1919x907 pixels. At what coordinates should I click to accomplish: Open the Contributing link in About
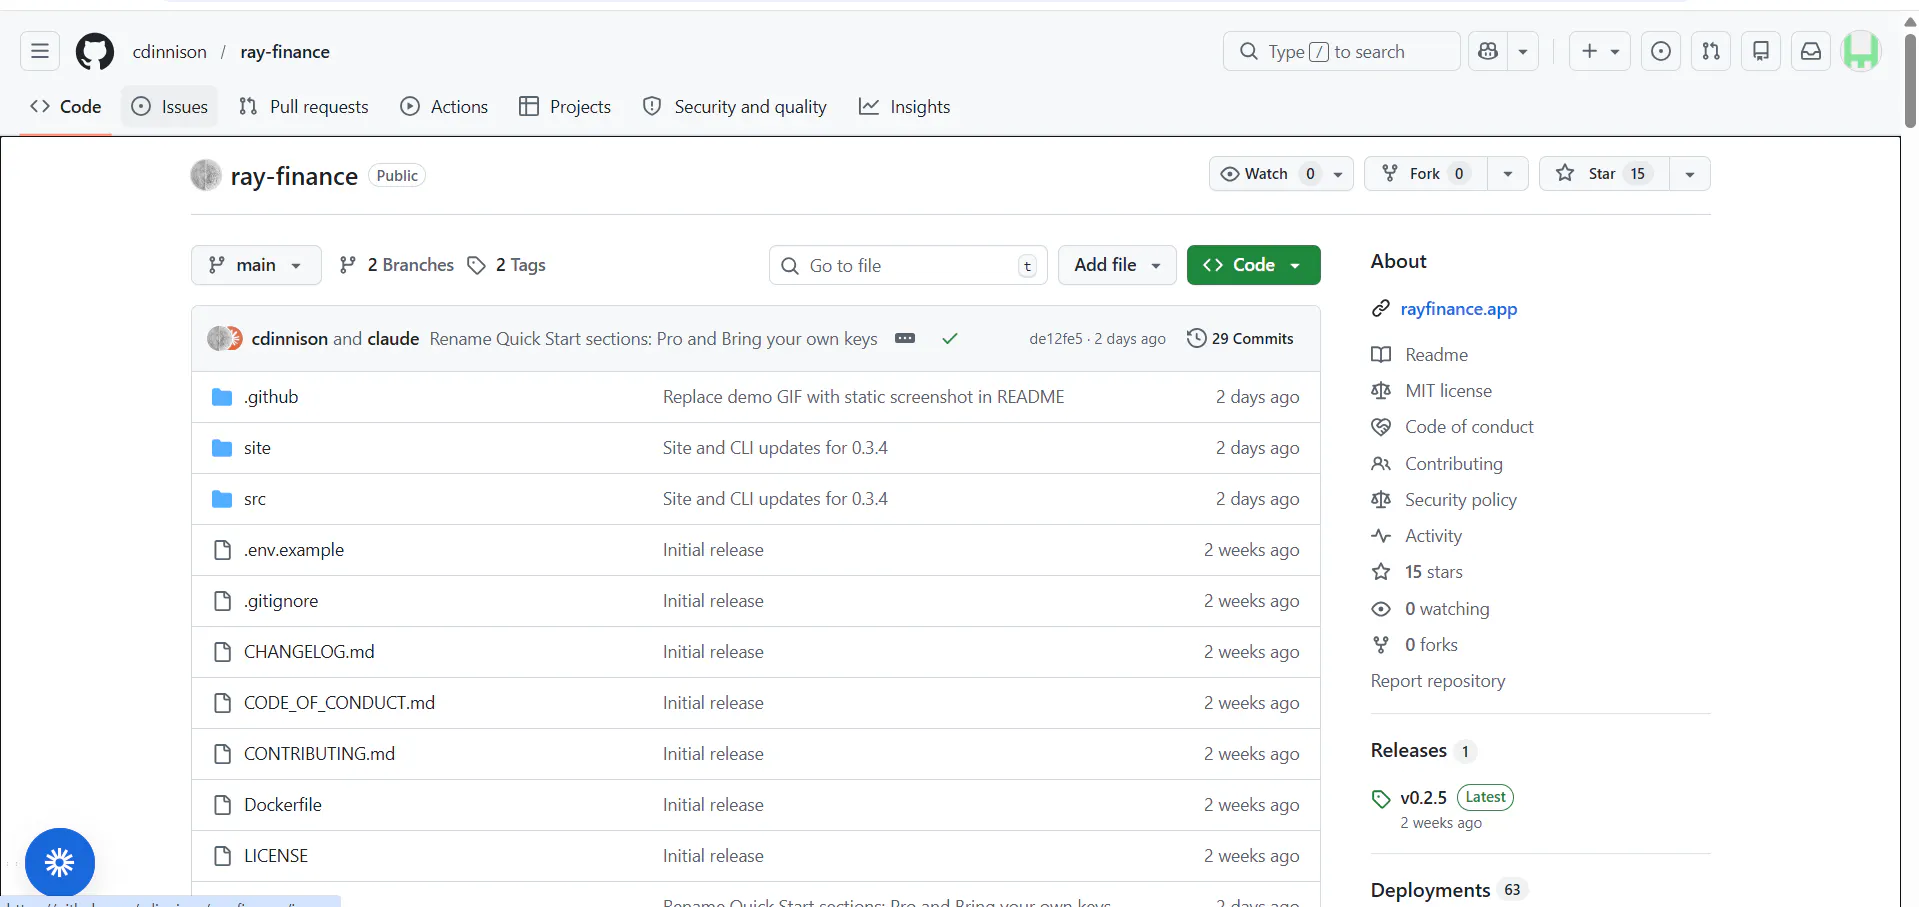[x=1453, y=464]
